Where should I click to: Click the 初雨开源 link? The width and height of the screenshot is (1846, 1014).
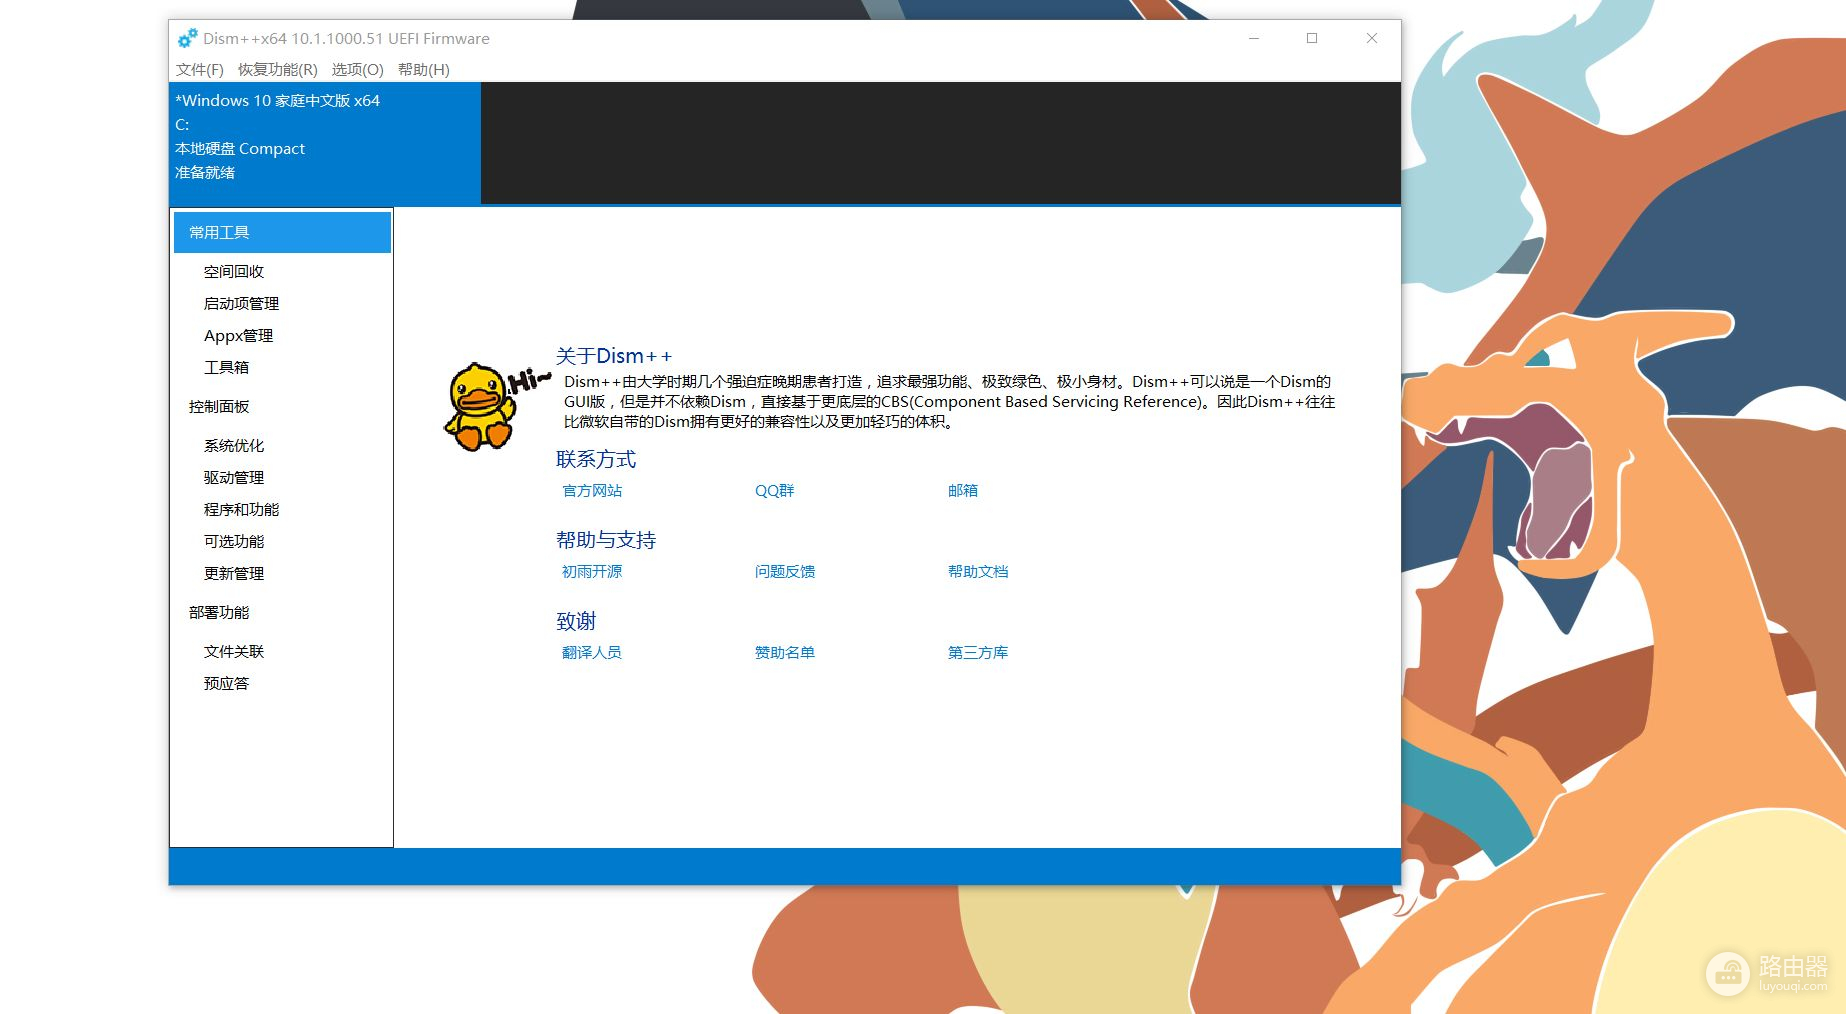(x=592, y=571)
